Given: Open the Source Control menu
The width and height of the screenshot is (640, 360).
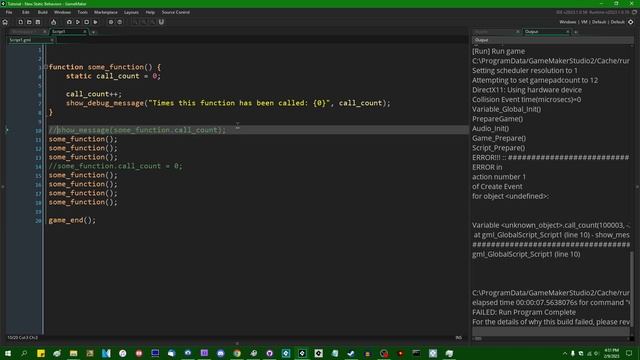Looking at the screenshot, I should click(176, 12).
